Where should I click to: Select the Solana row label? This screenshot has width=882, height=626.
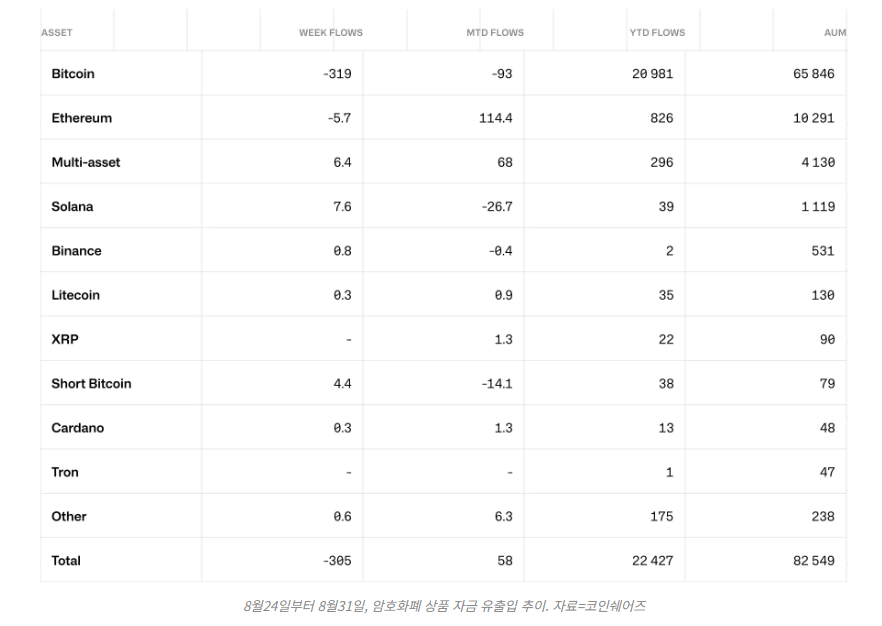(72, 207)
